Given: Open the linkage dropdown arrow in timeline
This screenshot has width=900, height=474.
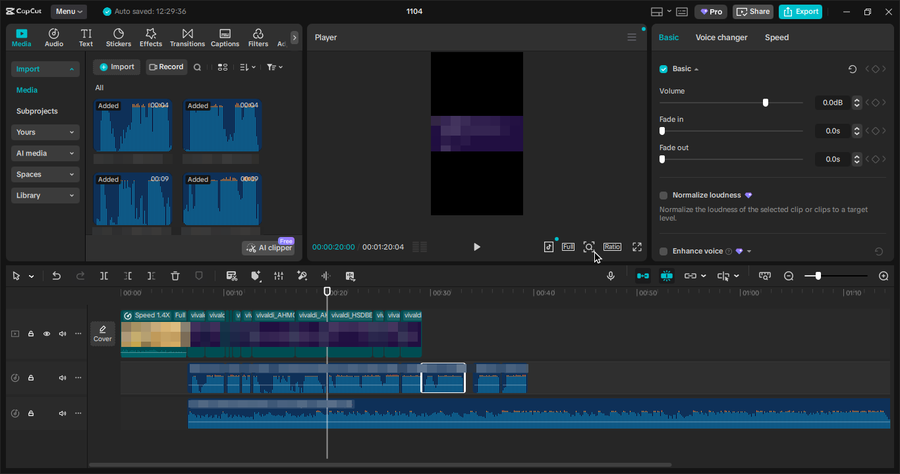Looking at the screenshot, I should point(704,276).
